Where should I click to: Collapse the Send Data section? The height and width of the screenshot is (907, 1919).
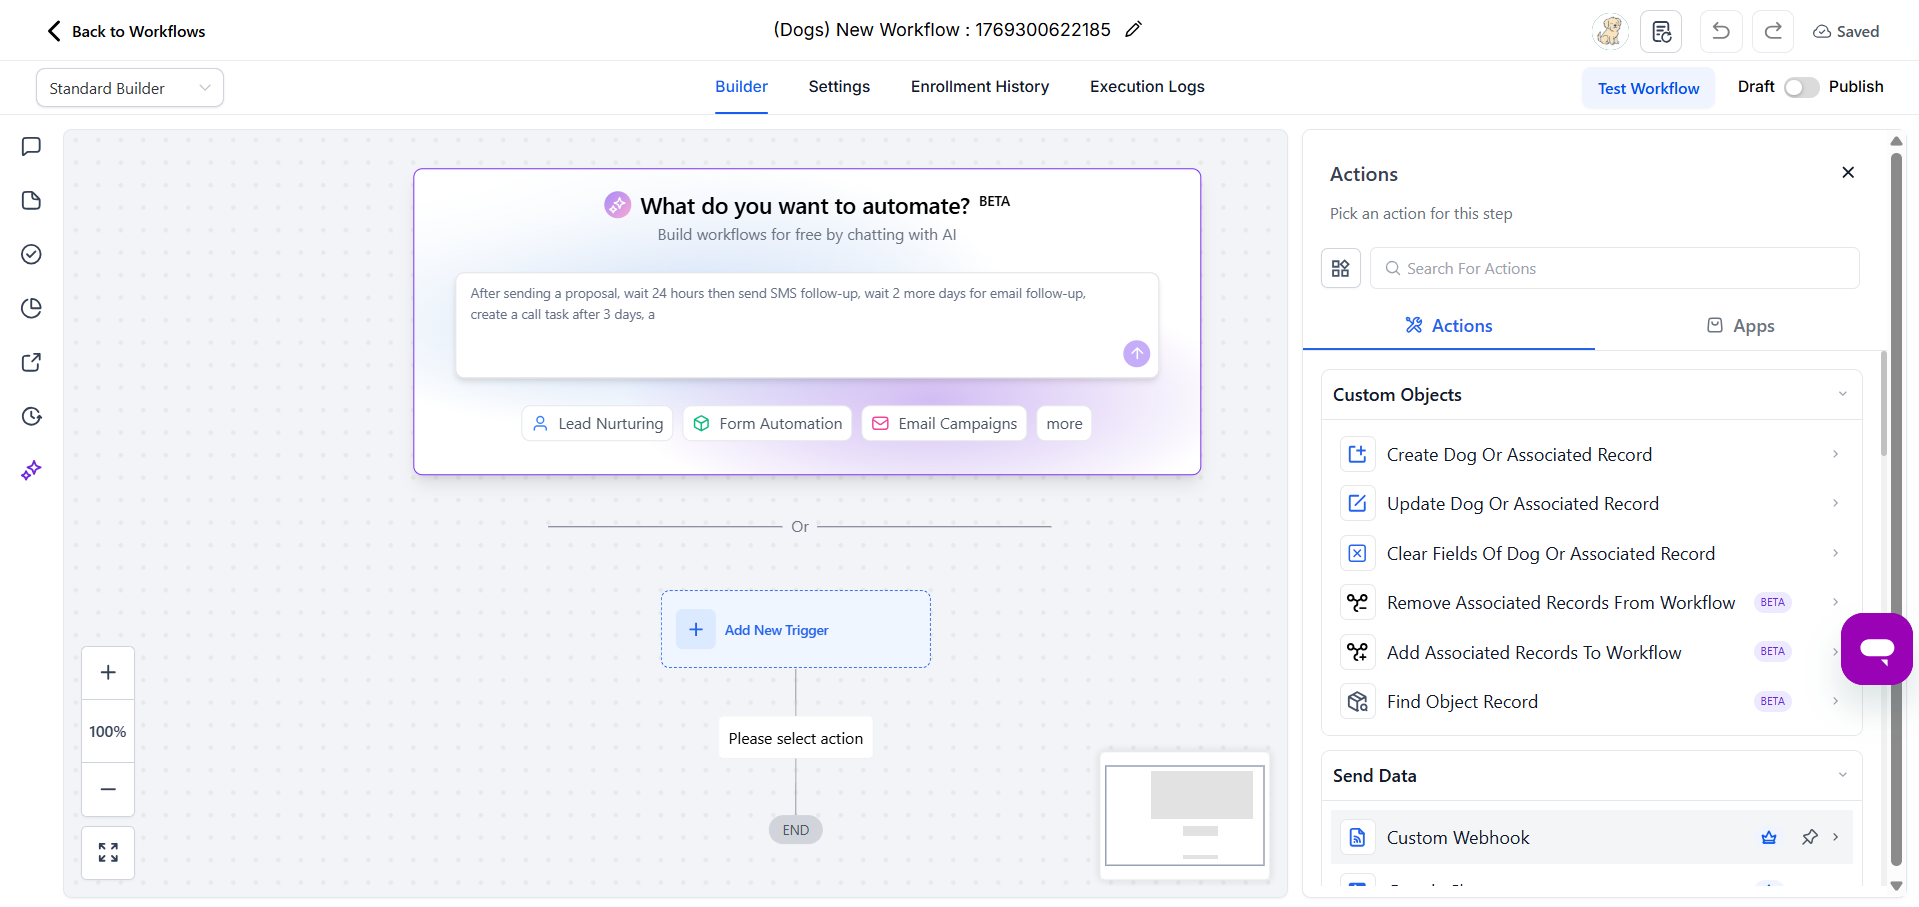1843,775
